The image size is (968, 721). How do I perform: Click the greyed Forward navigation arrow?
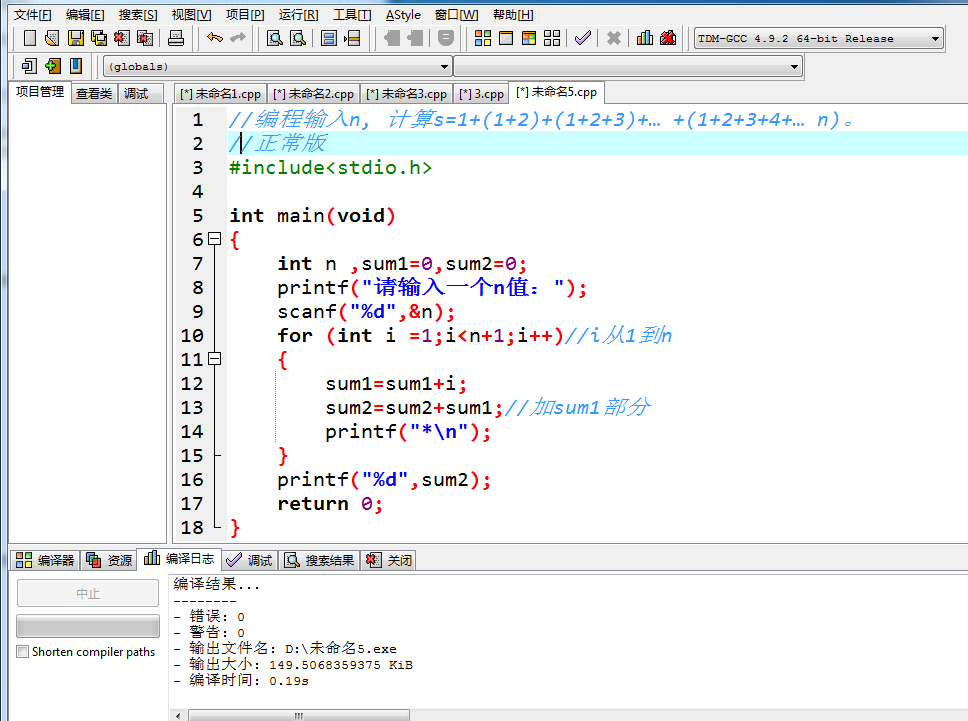pyautogui.click(x=415, y=38)
